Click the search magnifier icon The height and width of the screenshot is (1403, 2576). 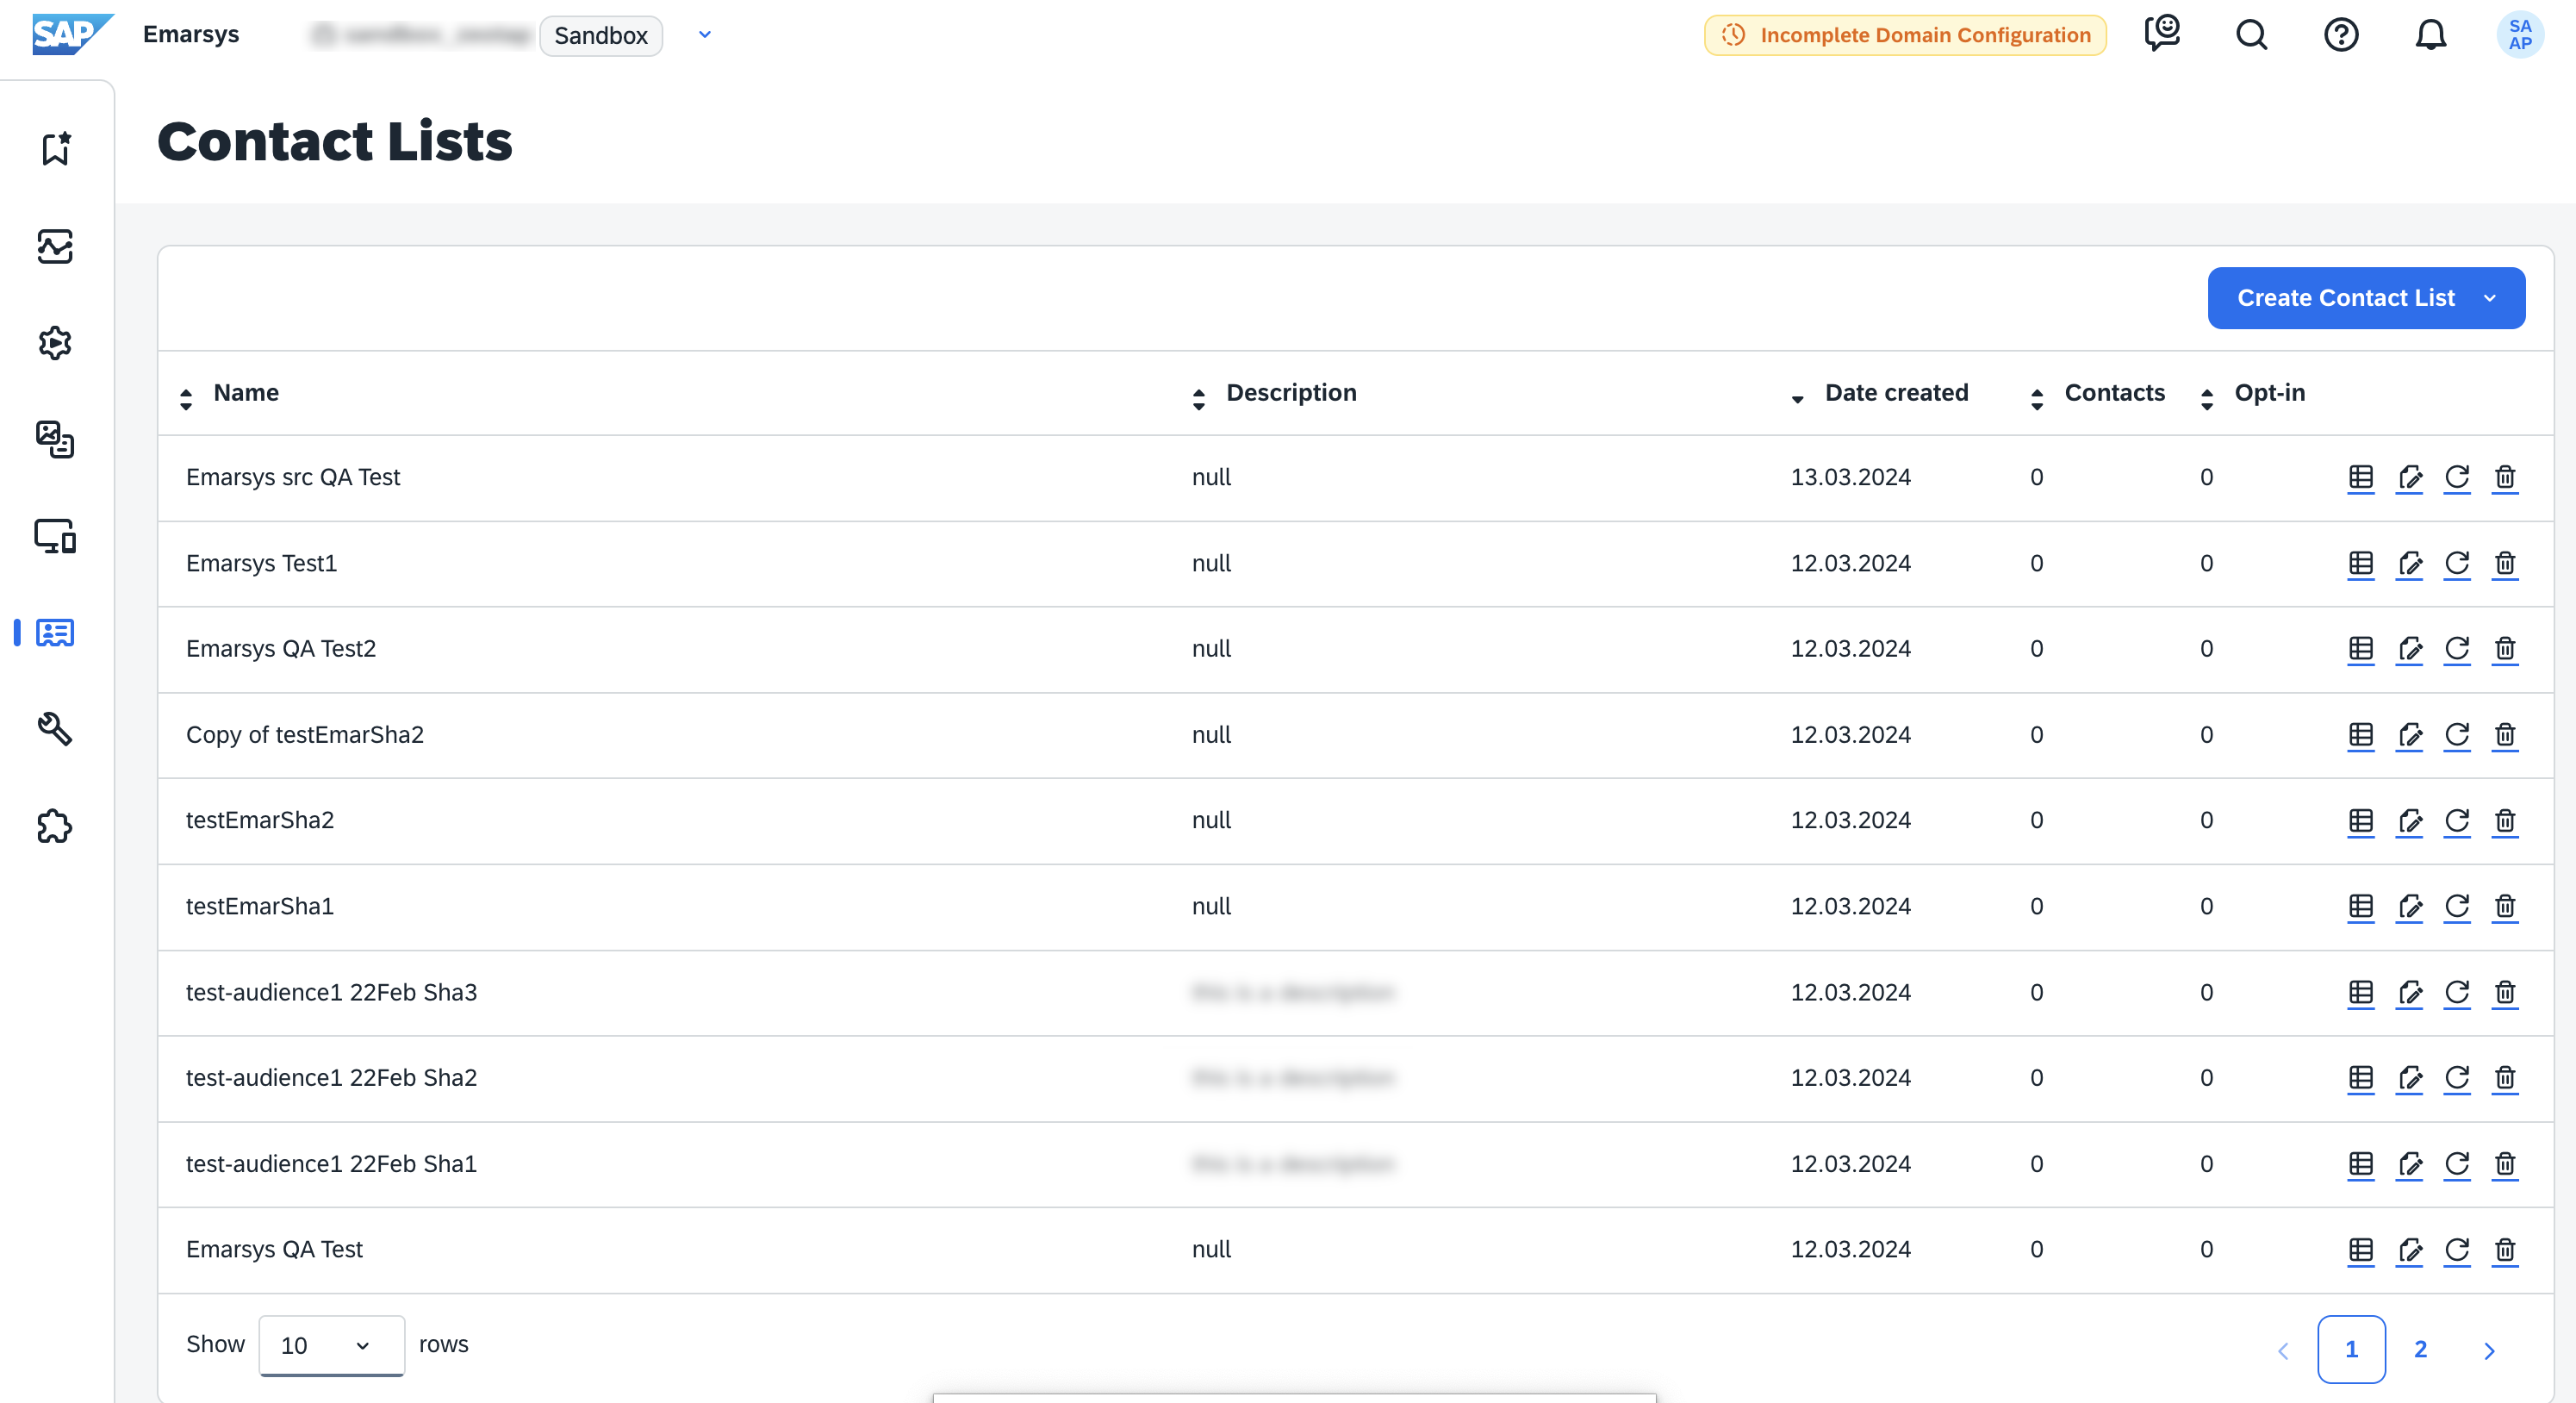point(2251,35)
